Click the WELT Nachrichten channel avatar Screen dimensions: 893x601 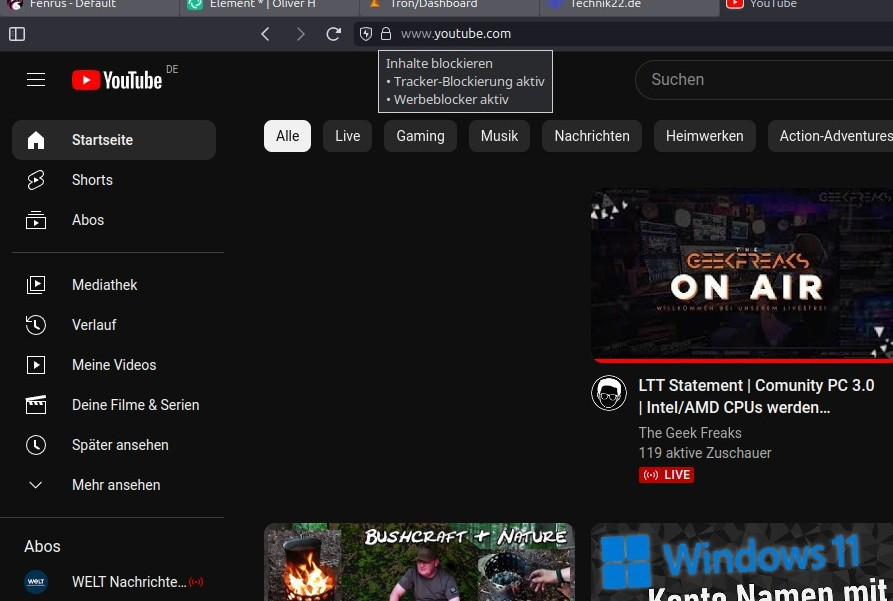point(36,582)
